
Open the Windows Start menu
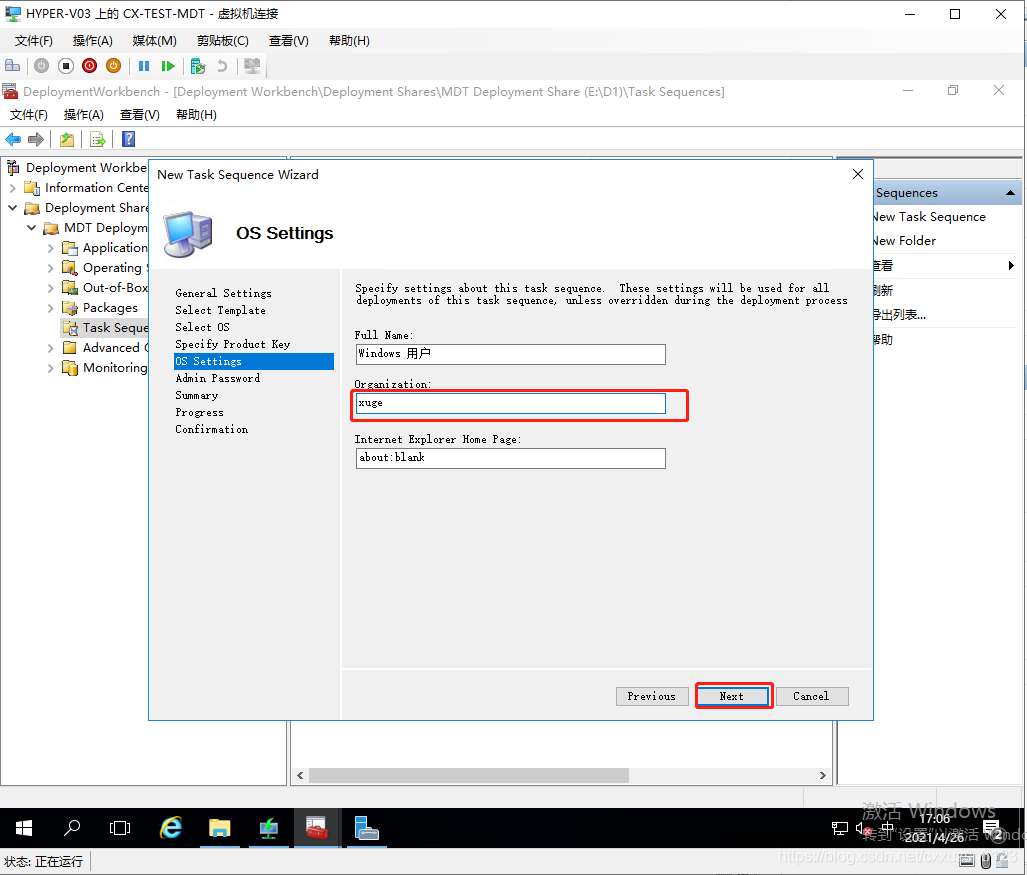[x=24, y=828]
